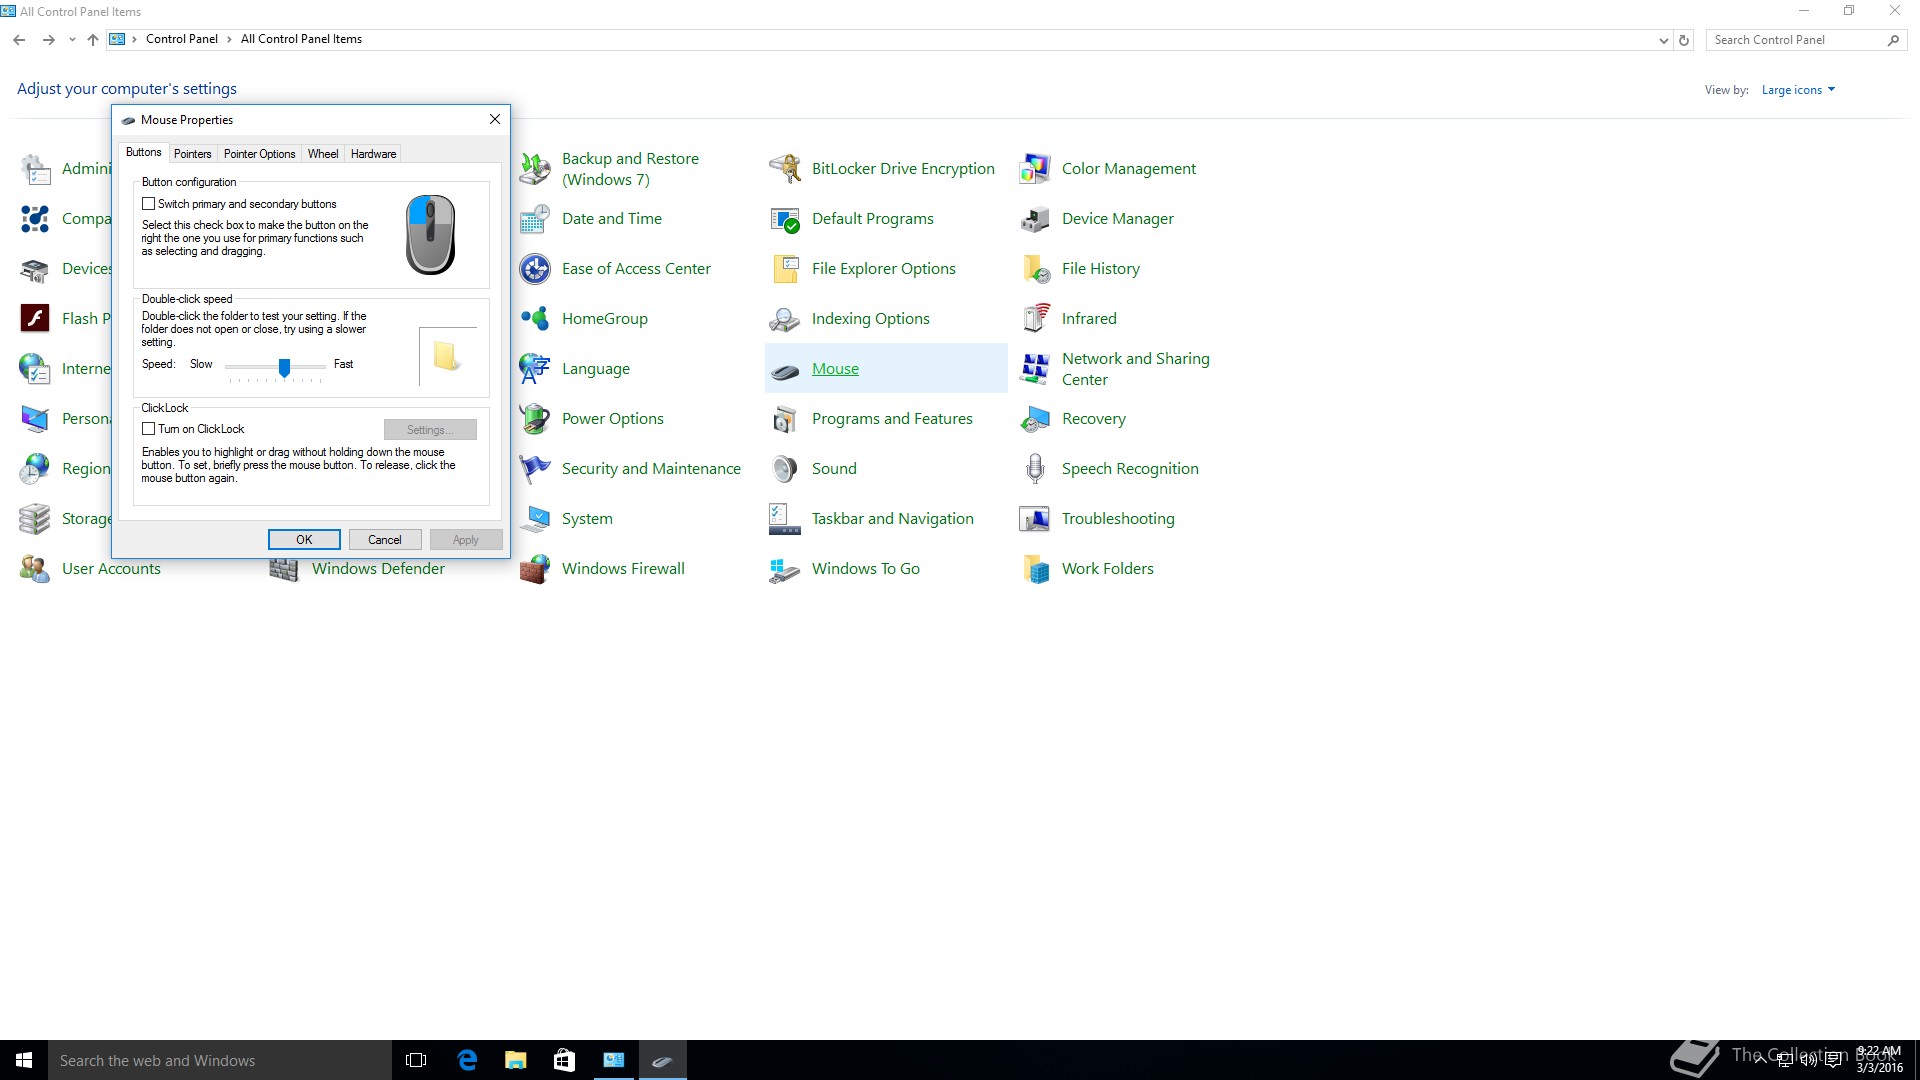Viewport: 1920px width, 1080px height.
Task: Open Task View on taskbar
Action: (x=416, y=1060)
